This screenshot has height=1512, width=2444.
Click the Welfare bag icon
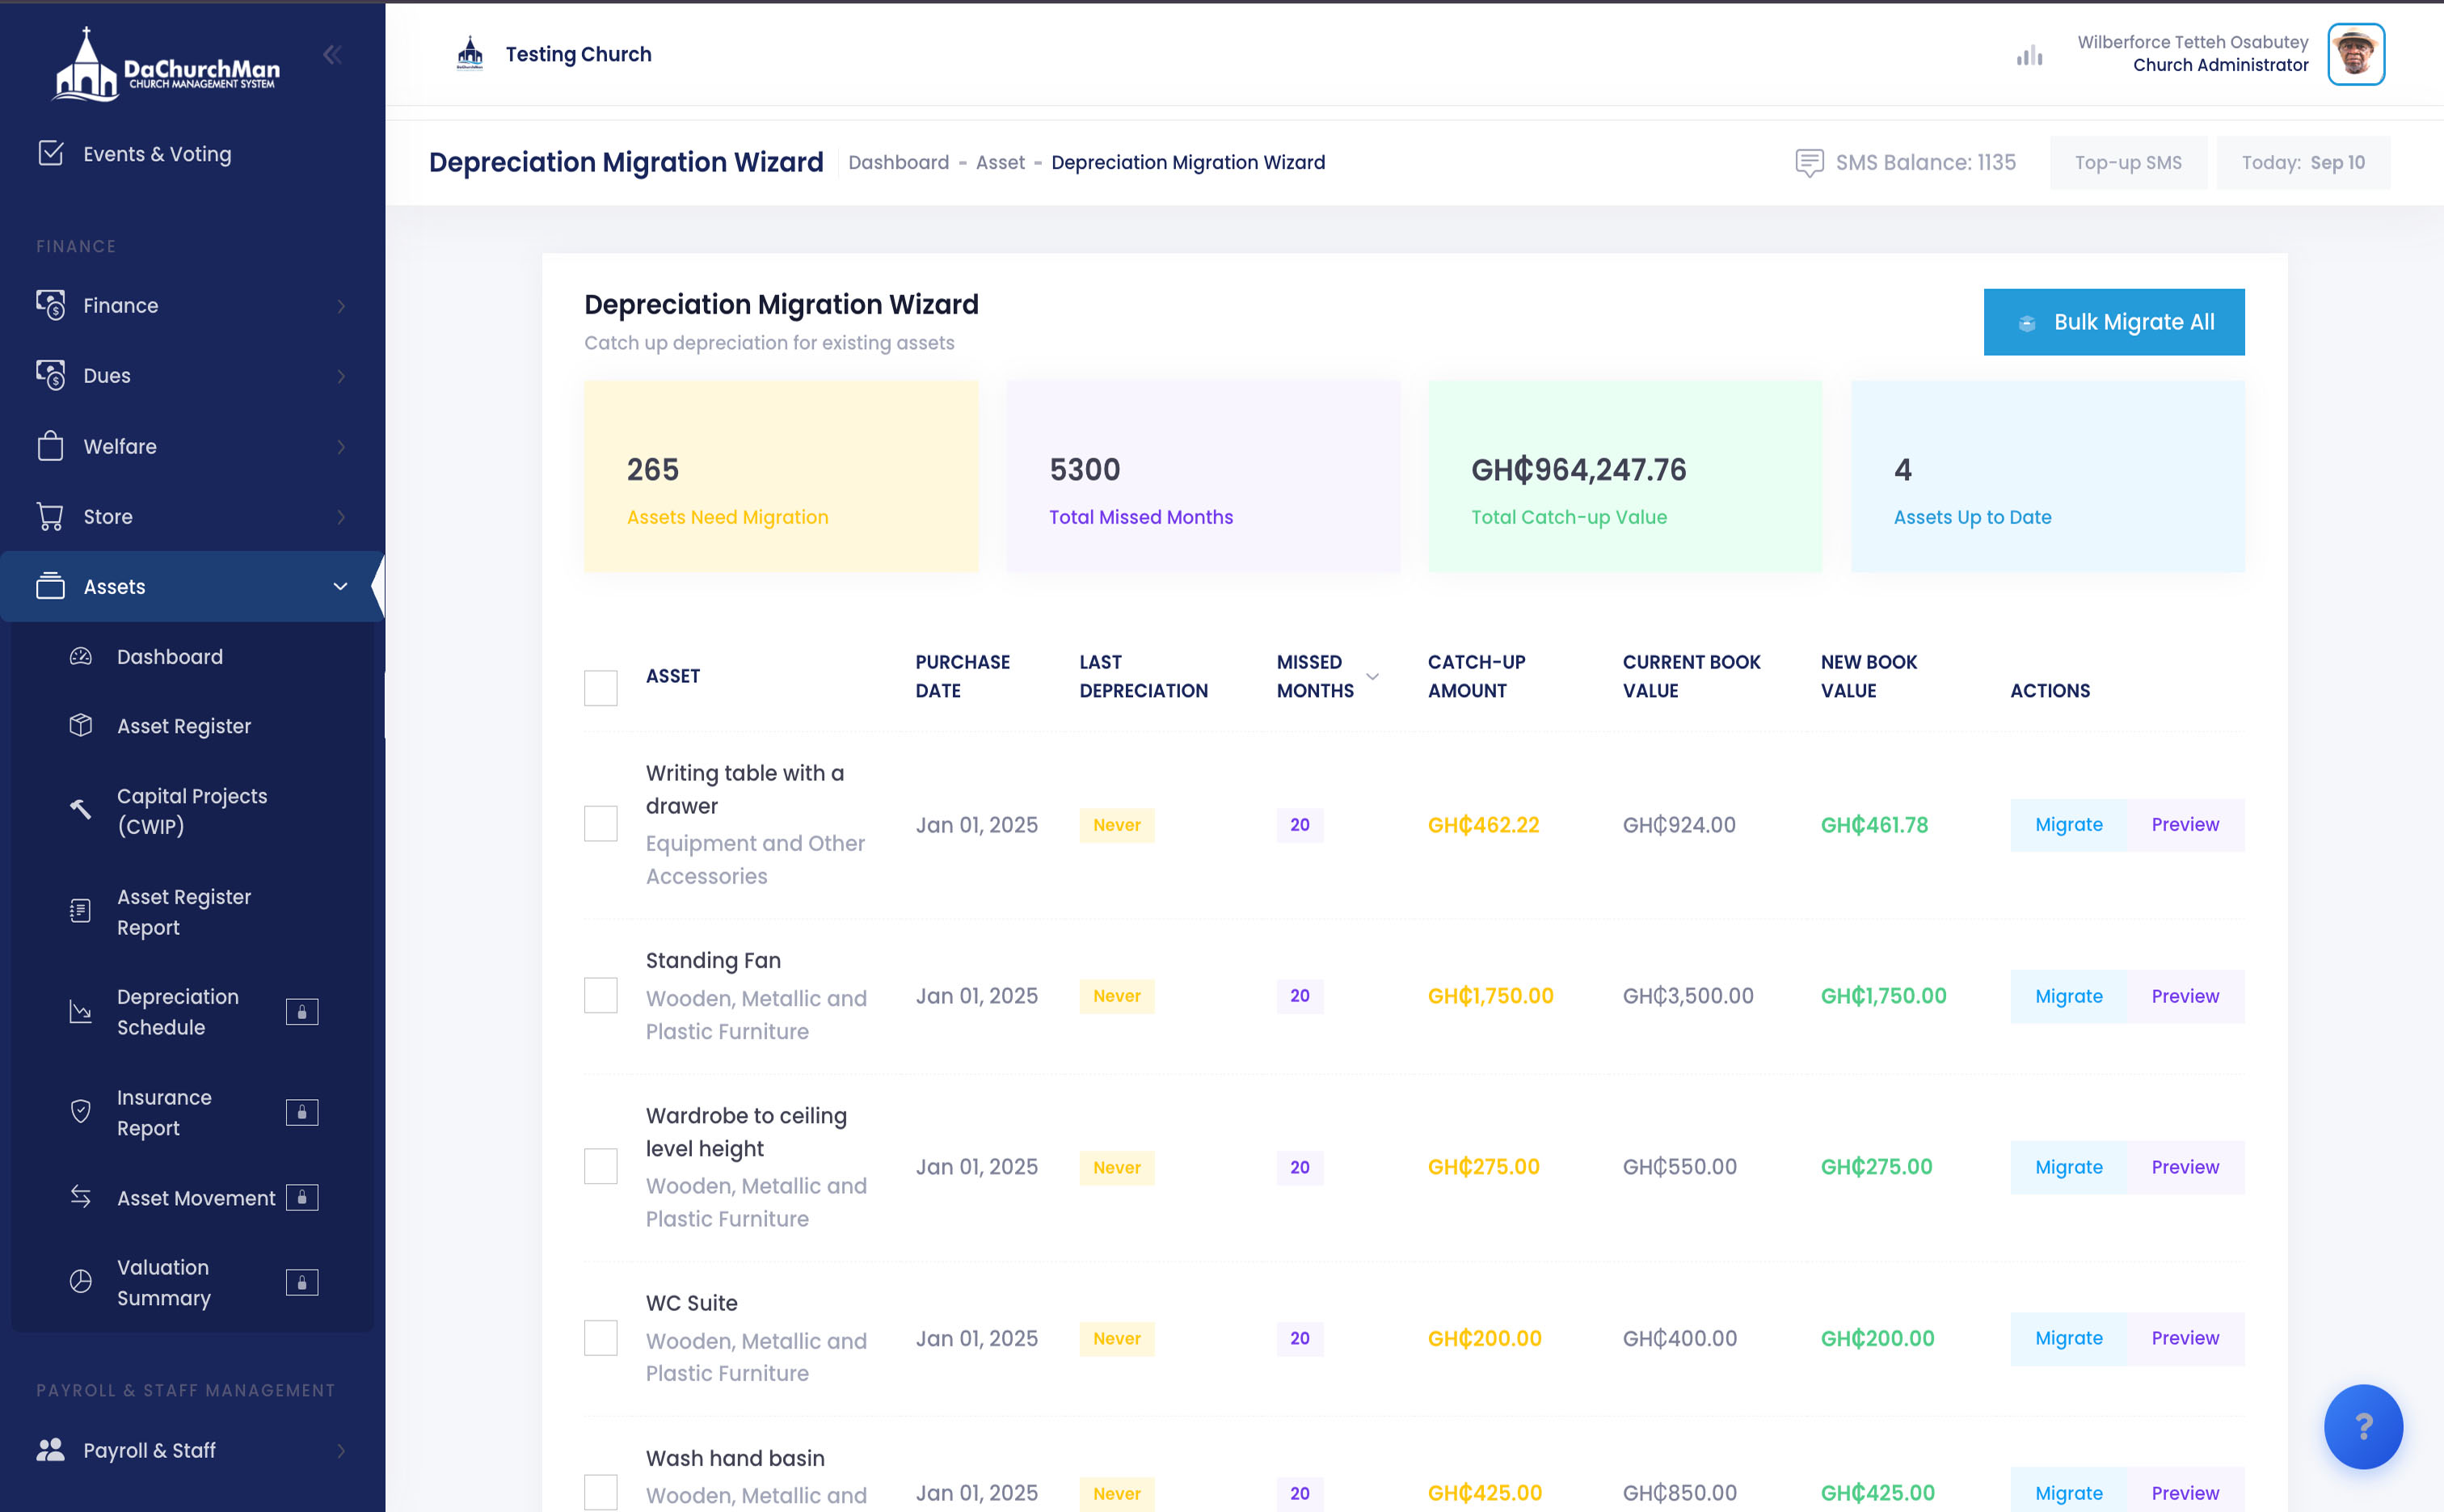tap(51, 446)
